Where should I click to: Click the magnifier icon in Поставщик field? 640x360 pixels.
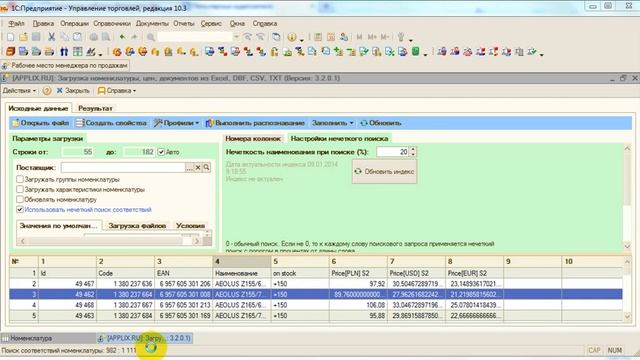207,167
